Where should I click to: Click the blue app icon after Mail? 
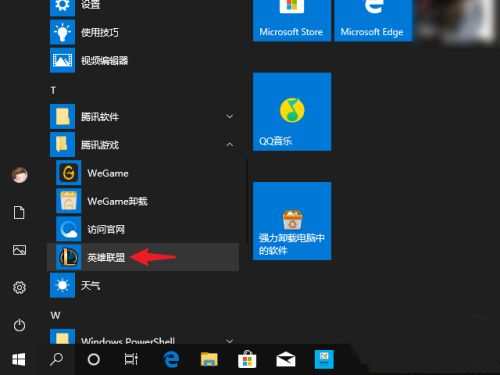click(x=324, y=359)
